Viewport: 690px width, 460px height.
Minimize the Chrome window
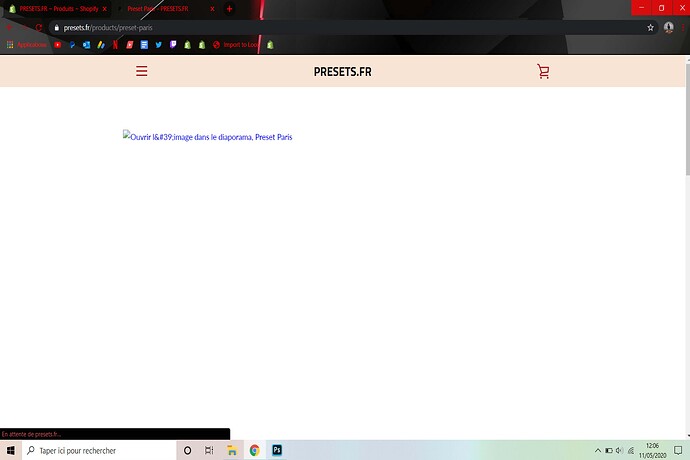[642, 7]
